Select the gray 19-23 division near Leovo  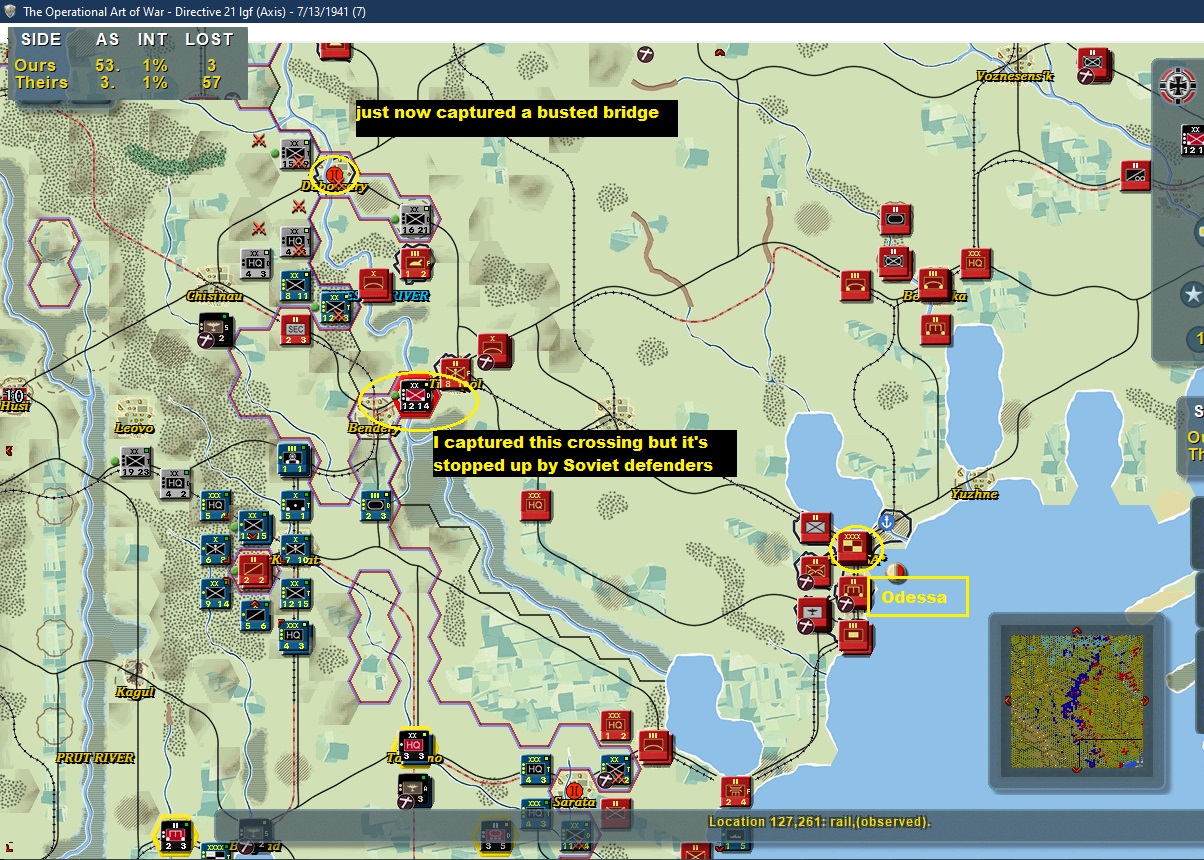(x=135, y=461)
